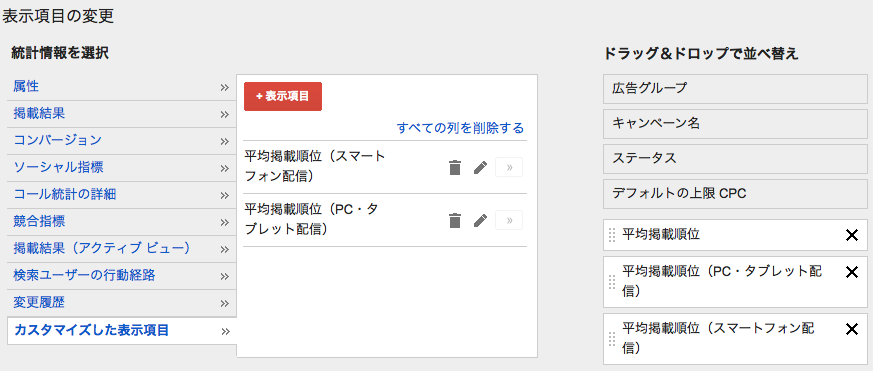The height and width of the screenshot is (371, 873).
Task: Click the add arrow beside PC・タブレット配信 column
Action: (509, 221)
